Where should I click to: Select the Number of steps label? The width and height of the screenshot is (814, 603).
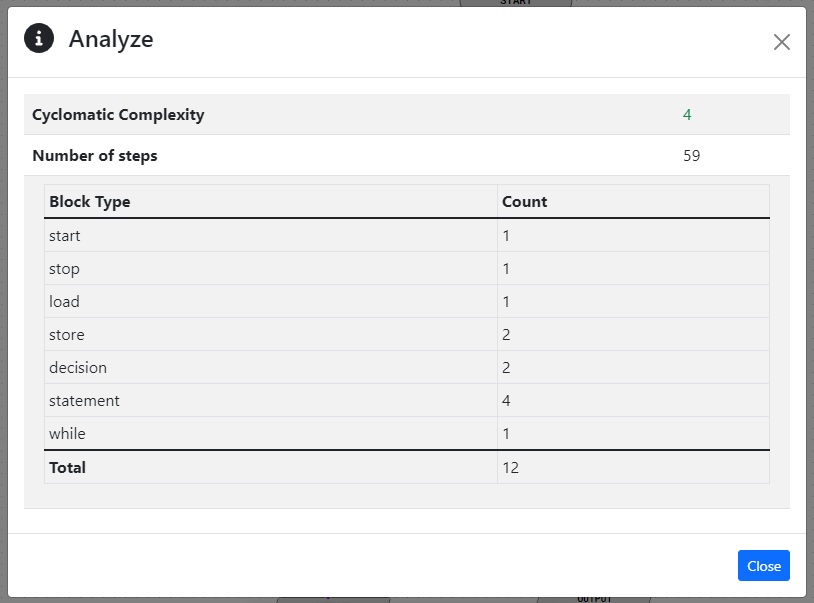[94, 156]
